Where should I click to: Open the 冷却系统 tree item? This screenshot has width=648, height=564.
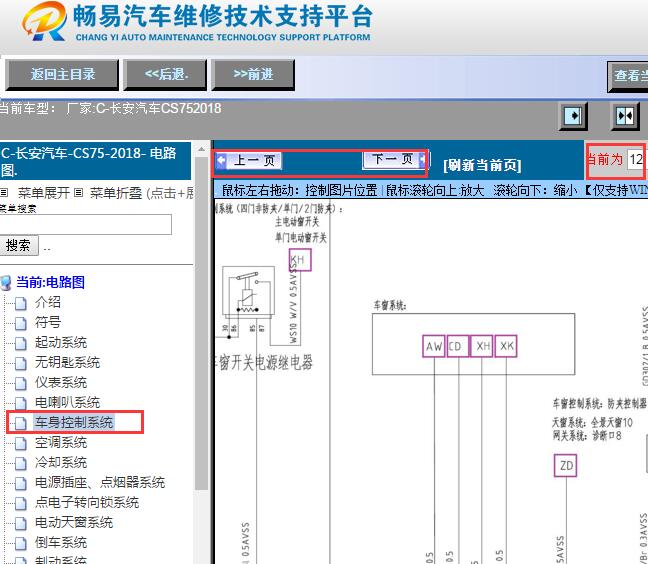click(61, 462)
